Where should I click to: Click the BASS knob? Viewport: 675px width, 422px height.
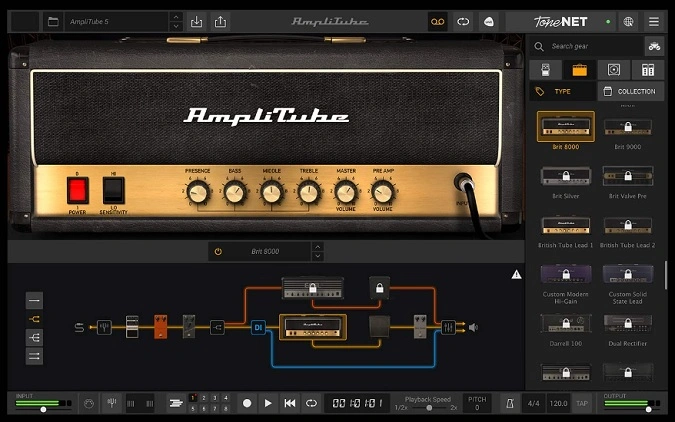coord(235,192)
